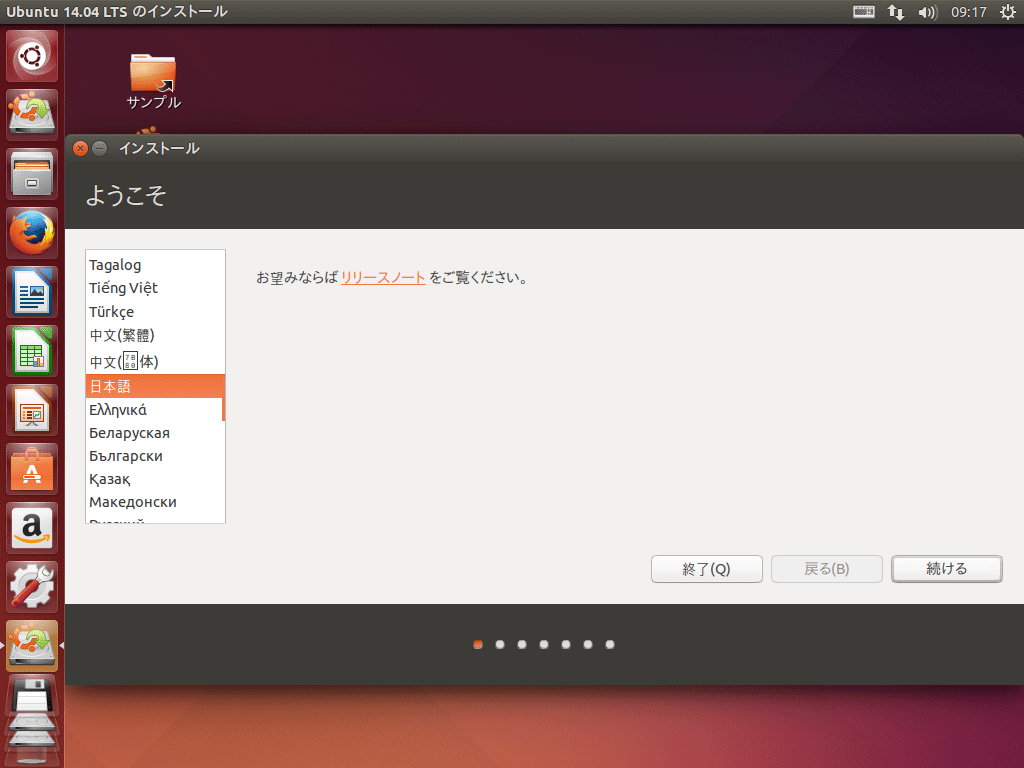Click the 終了(Q) quit button
This screenshot has width=1024, height=768.
coord(707,569)
